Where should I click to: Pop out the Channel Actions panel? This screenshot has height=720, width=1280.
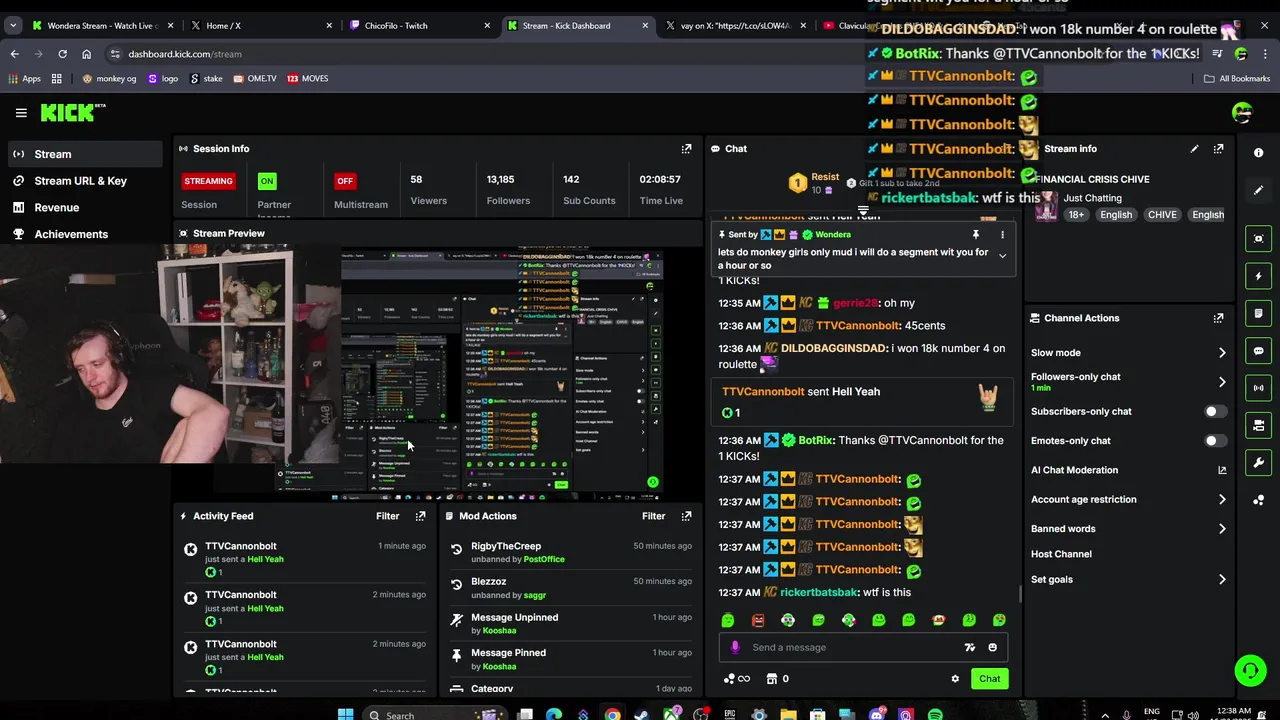pyautogui.click(x=1218, y=318)
